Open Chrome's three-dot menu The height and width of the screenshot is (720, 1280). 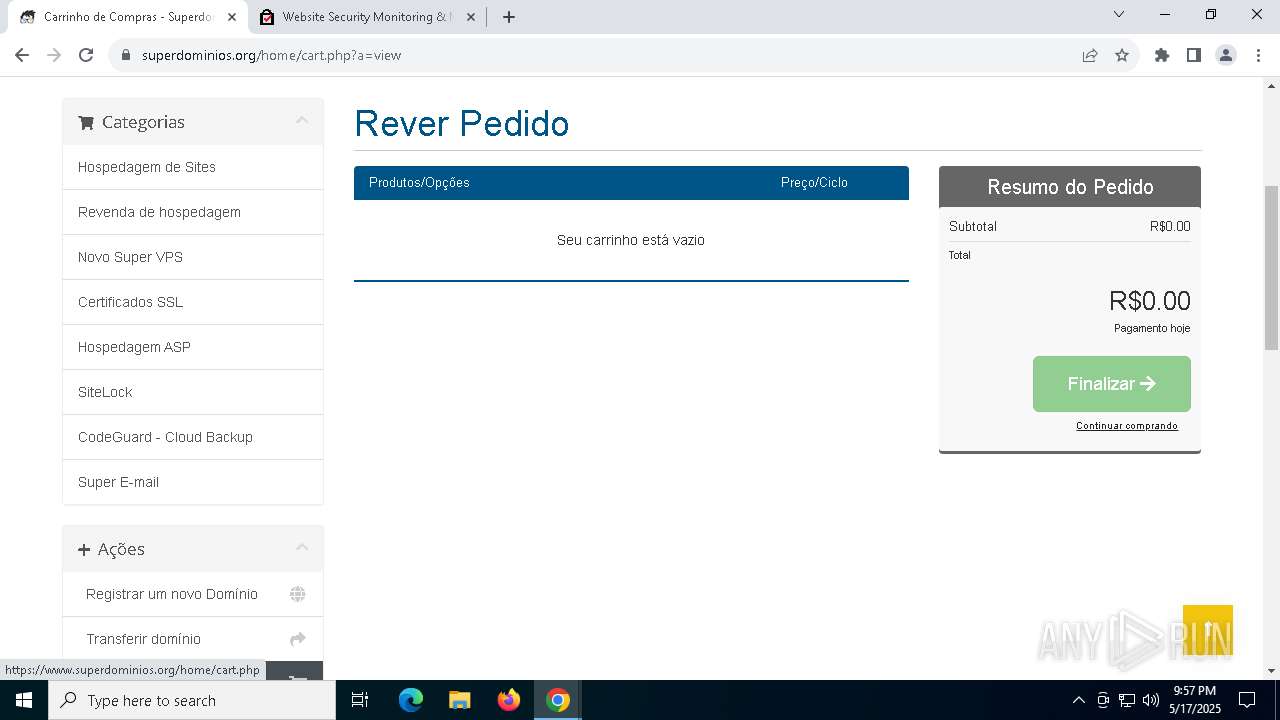tap(1257, 55)
